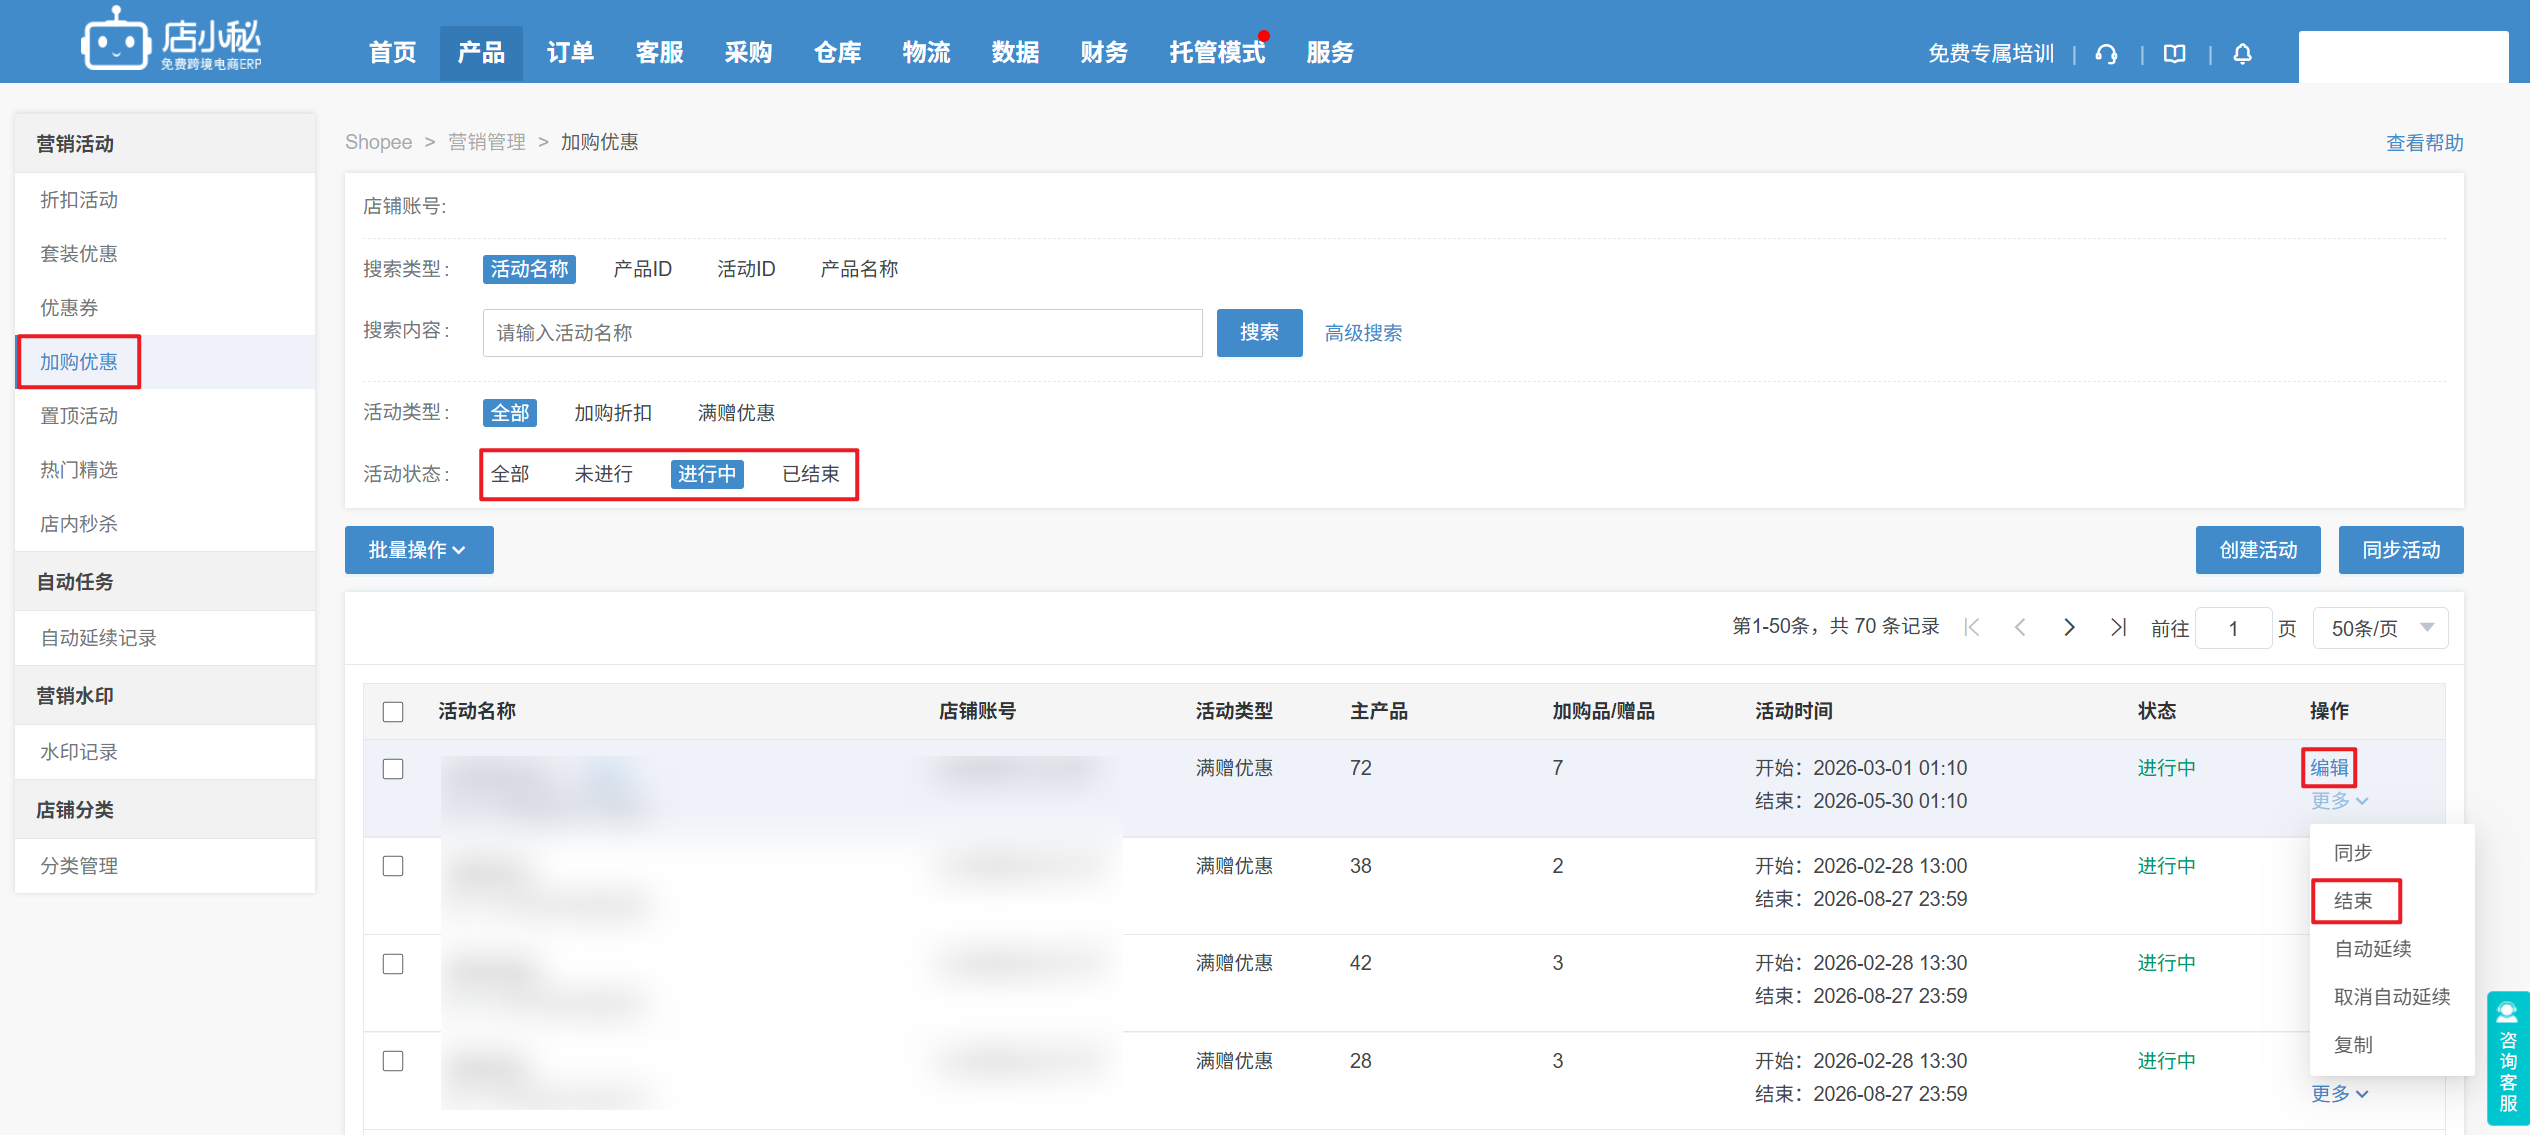Open the 高级搜索 link
Screen dimensions: 2530x1135
[1362, 333]
